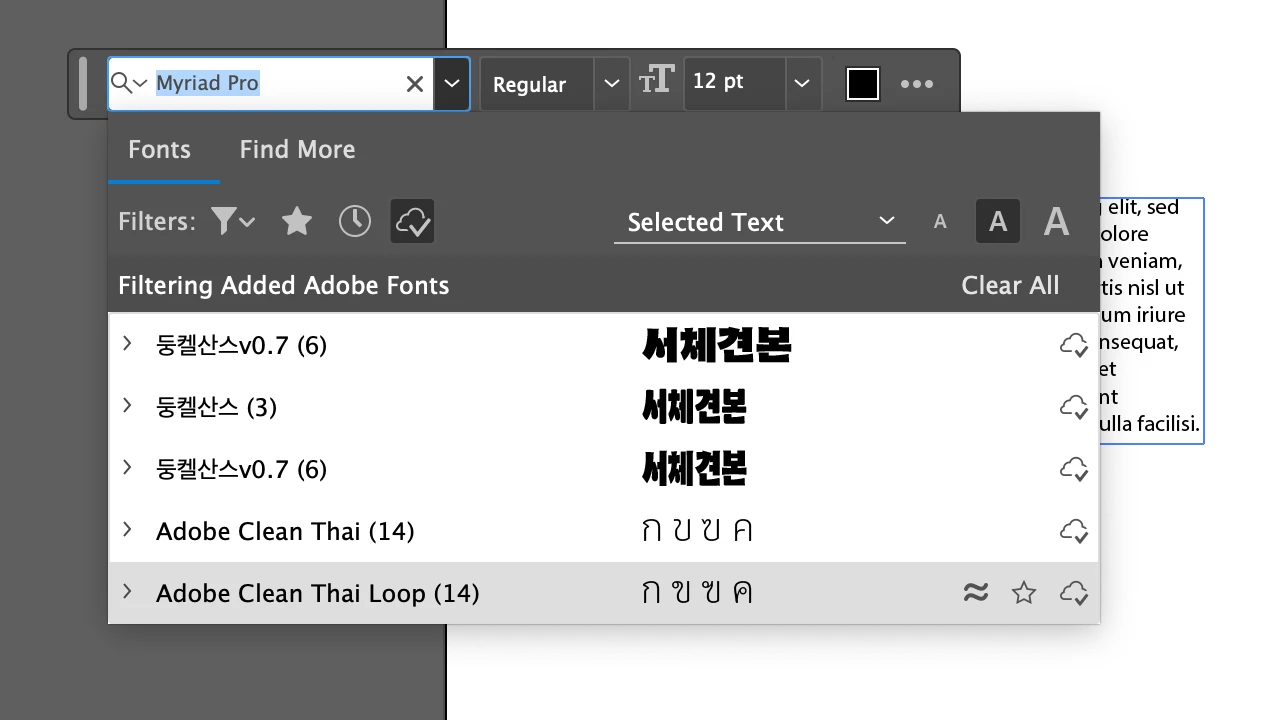Screen dimensions: 1286x720
Task: Click the 12 pt font size field
Action: click(734, 84)
